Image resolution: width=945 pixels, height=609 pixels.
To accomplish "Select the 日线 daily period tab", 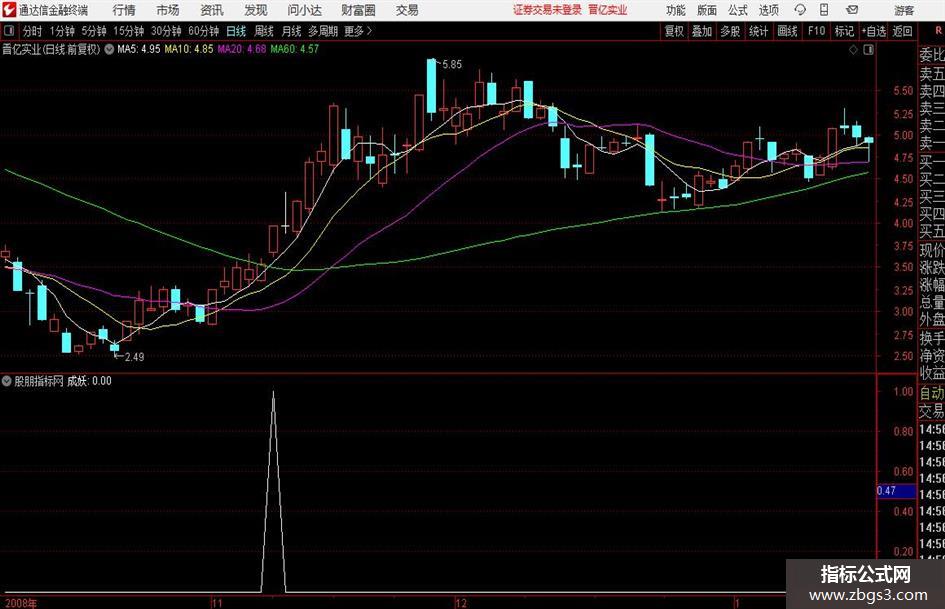I will point(236,31).
